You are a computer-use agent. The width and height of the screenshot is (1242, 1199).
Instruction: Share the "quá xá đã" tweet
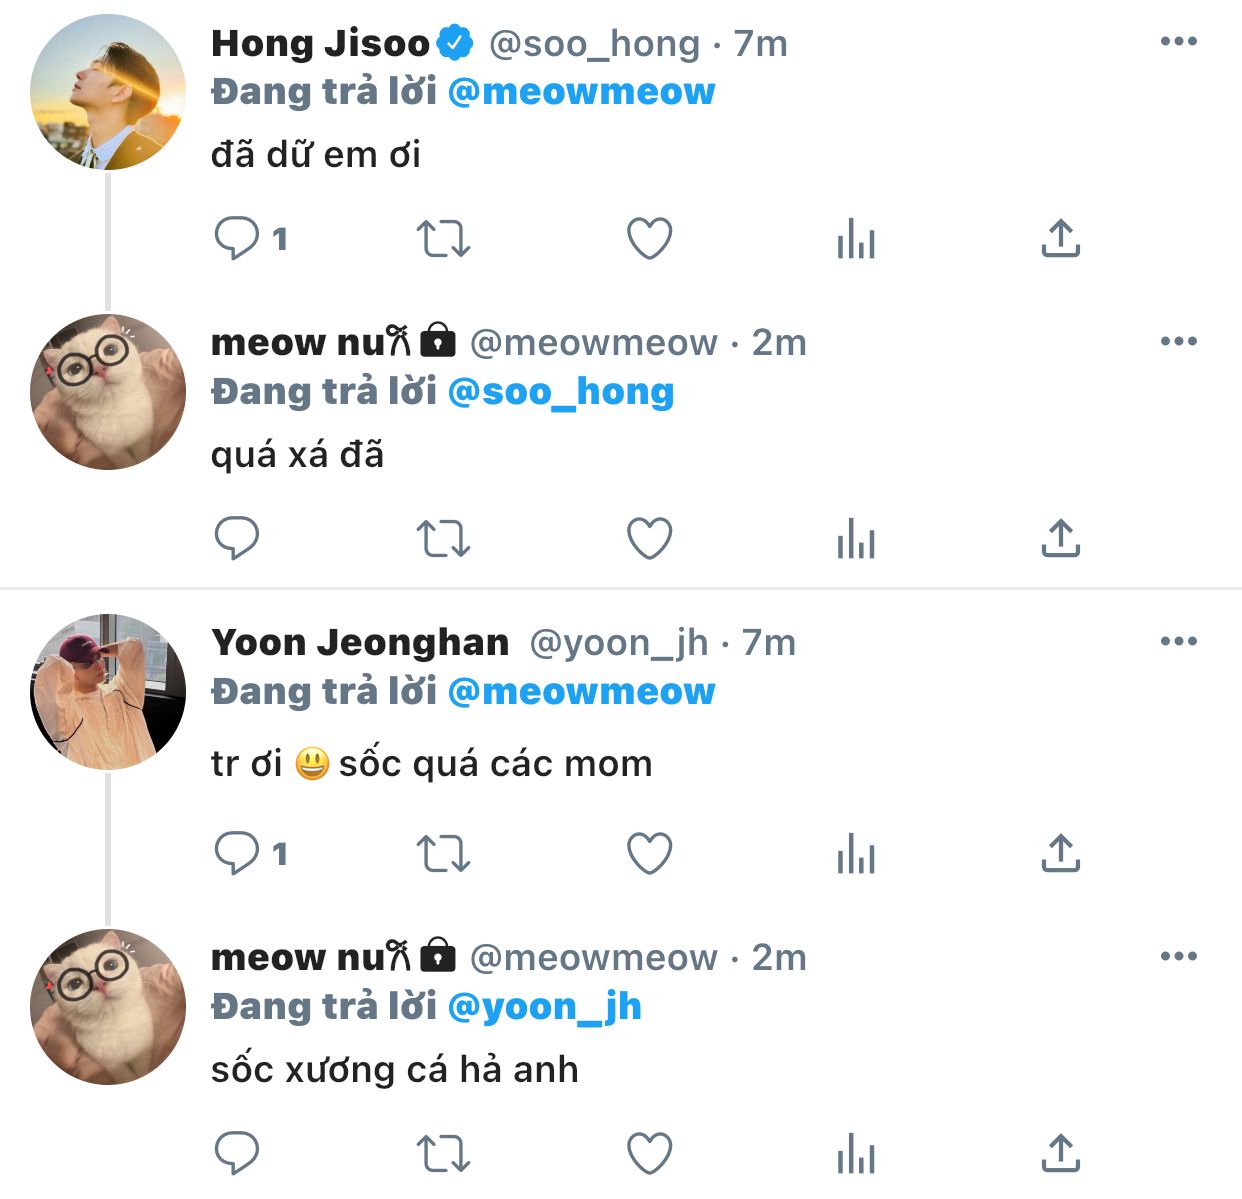pyautogui.click(x=1061, y=539)
